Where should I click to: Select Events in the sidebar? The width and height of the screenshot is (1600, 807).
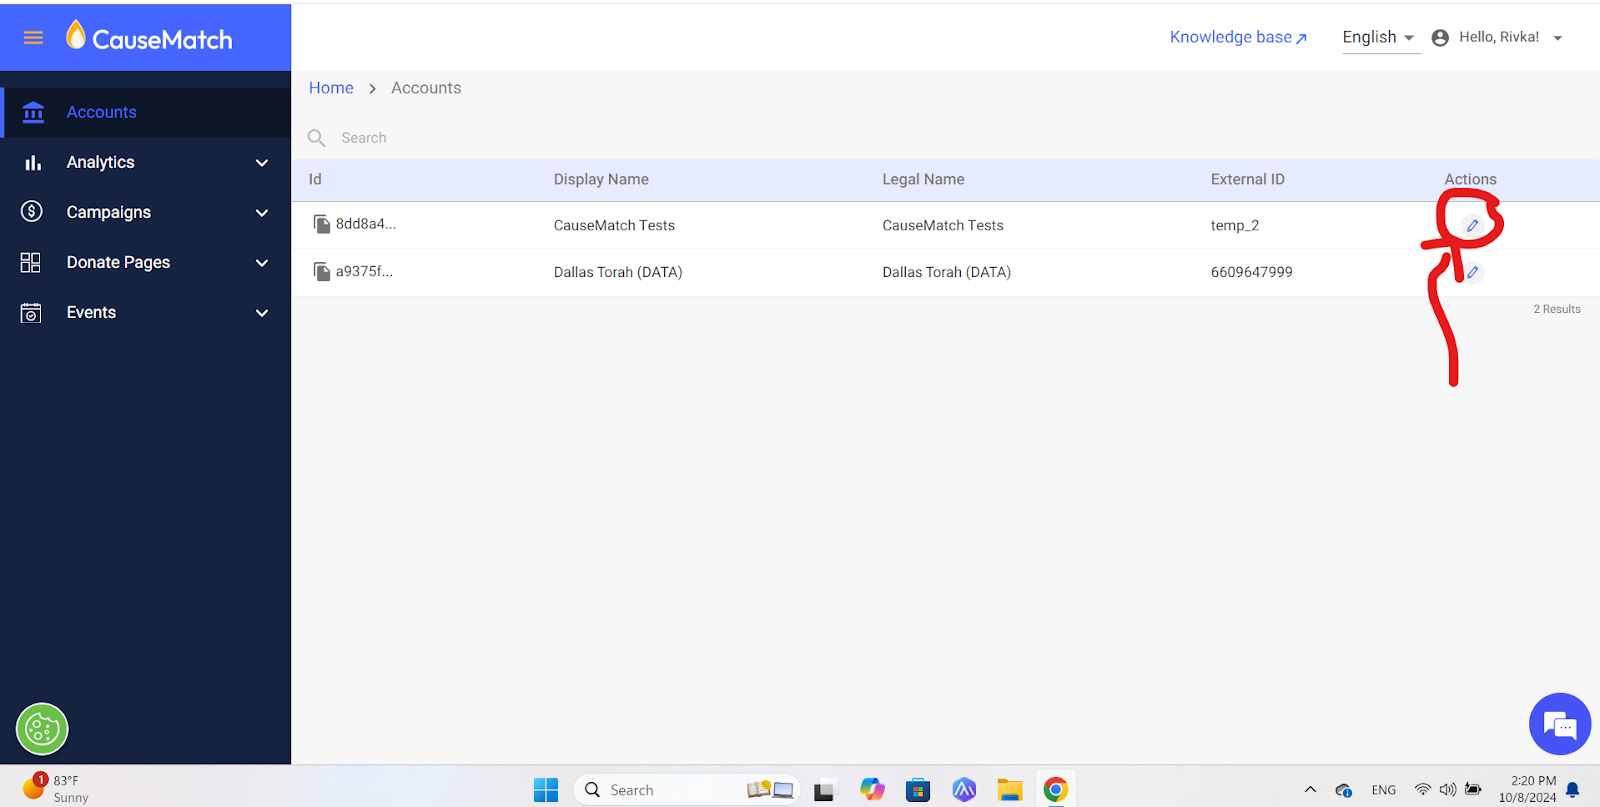[91, 312]
